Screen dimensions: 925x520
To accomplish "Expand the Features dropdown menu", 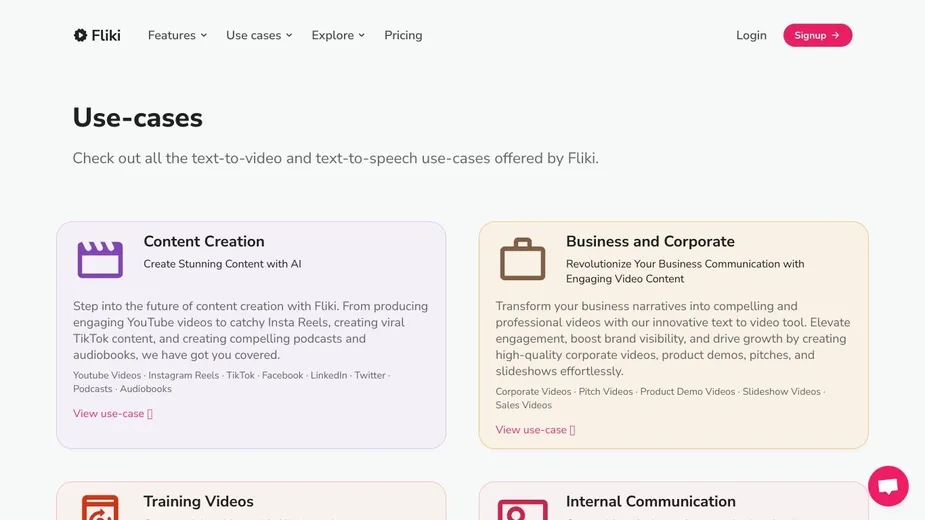I will tap(178, 35).
